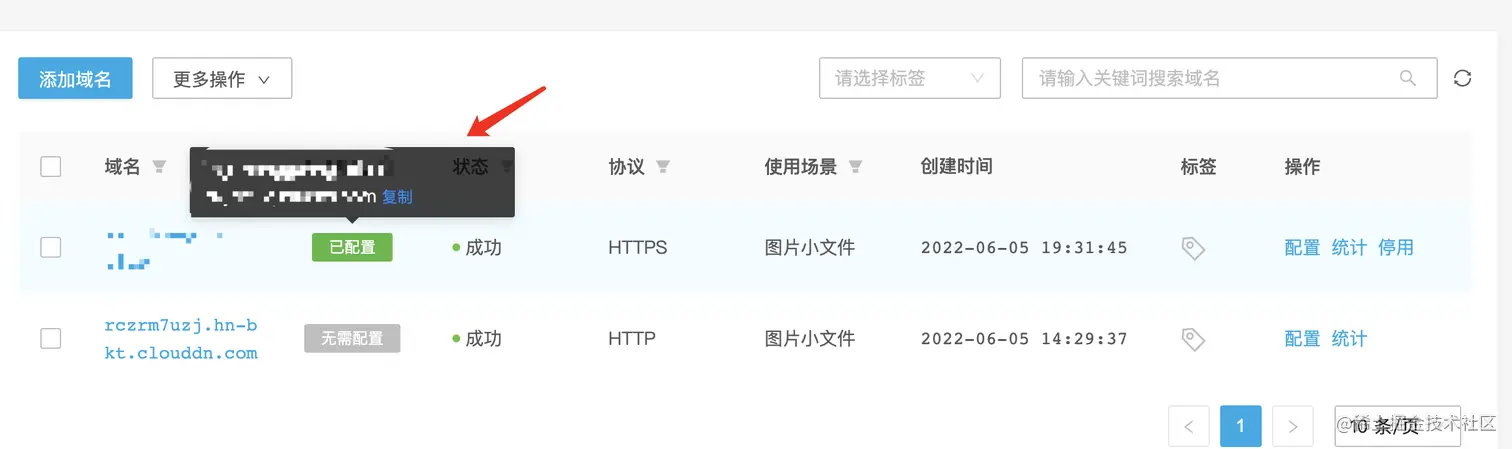This screenshot has width=1512, height=449.
Task: Click the refresh icon beside the search box
Action: click(x=1462, y=78)
